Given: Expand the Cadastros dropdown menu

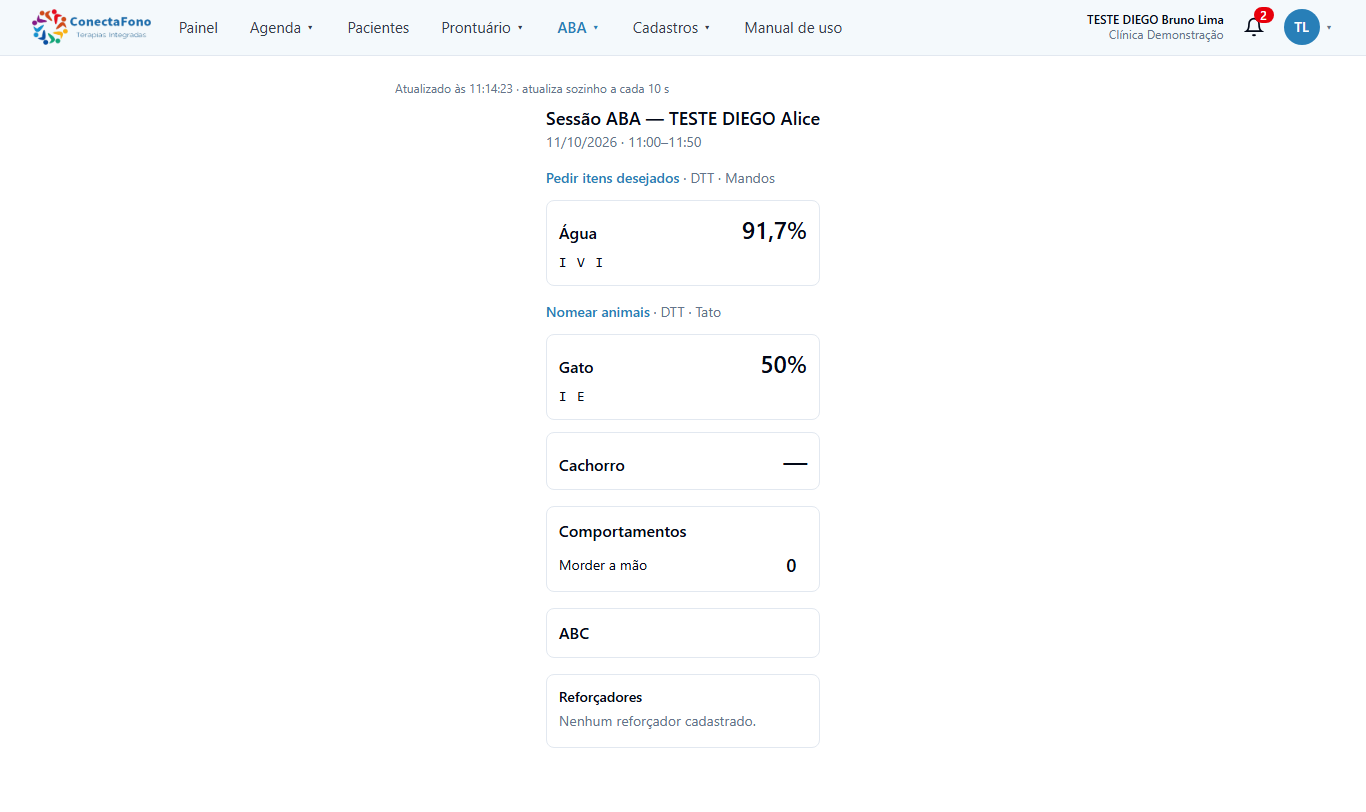Looking at the screenshot, I should (x=671, y=28).
